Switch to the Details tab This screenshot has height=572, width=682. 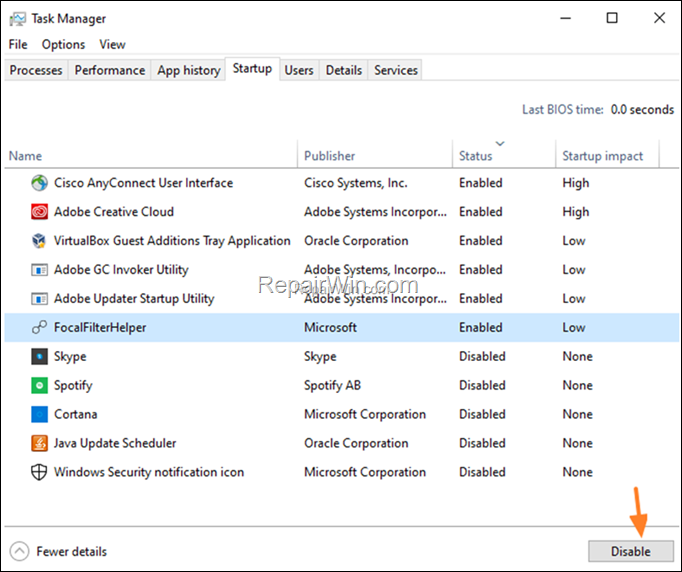click(x=344, y=70)
